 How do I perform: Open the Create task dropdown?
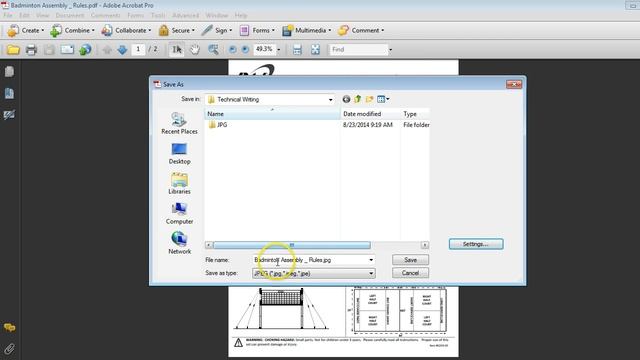25,31
